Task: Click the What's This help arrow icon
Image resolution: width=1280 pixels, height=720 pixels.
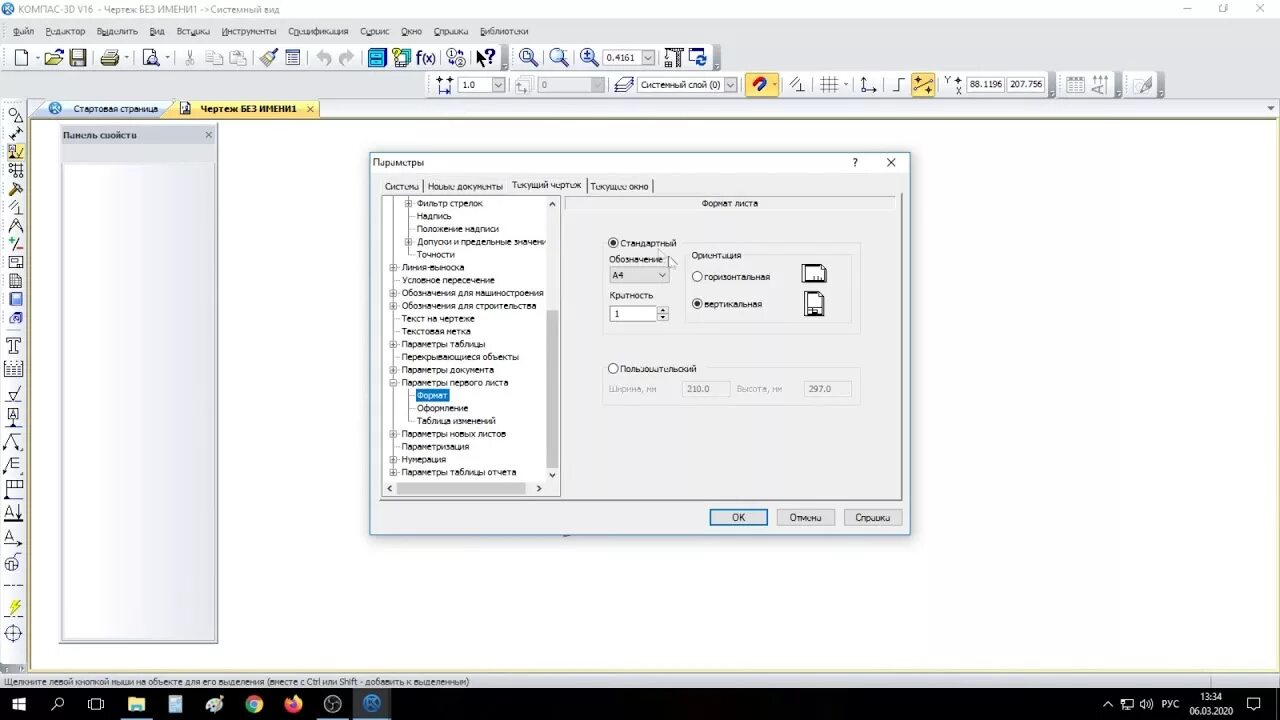Action: click(x=485, y=58)
